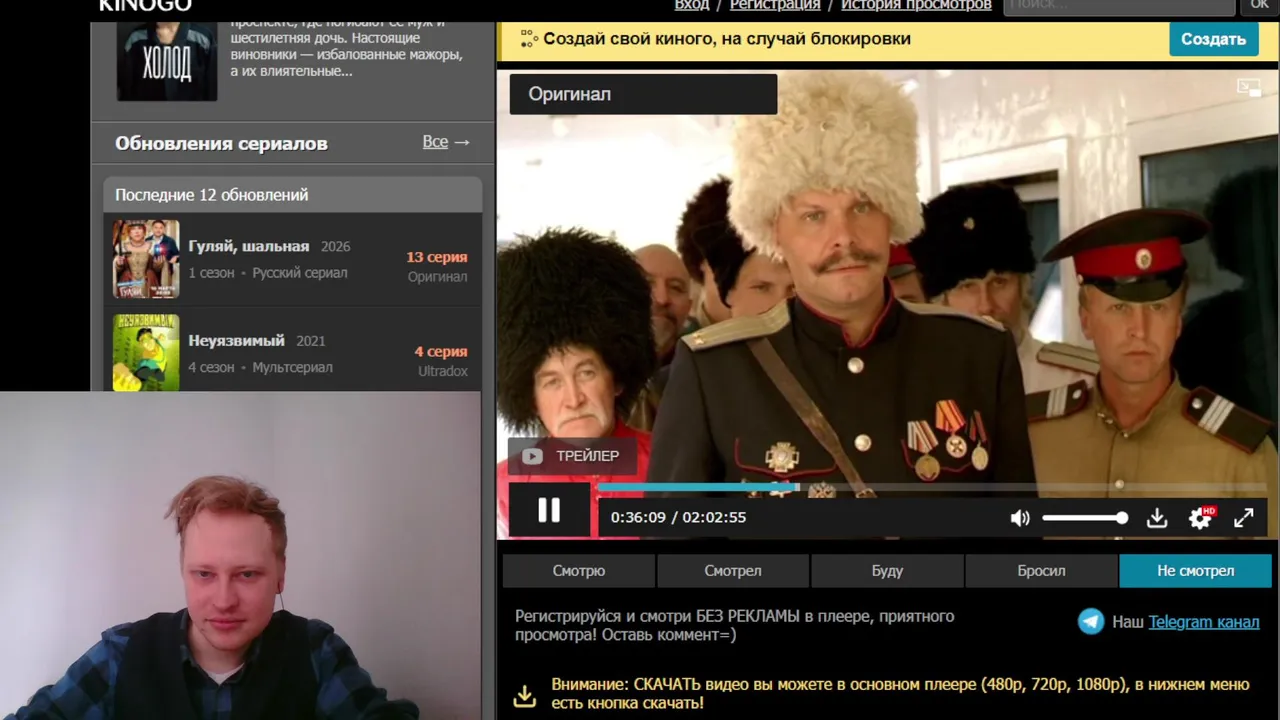Click the Обновления сериалов heading
Image resolution: width=1280 pixels, height=720 pixels.
point(221,143)
